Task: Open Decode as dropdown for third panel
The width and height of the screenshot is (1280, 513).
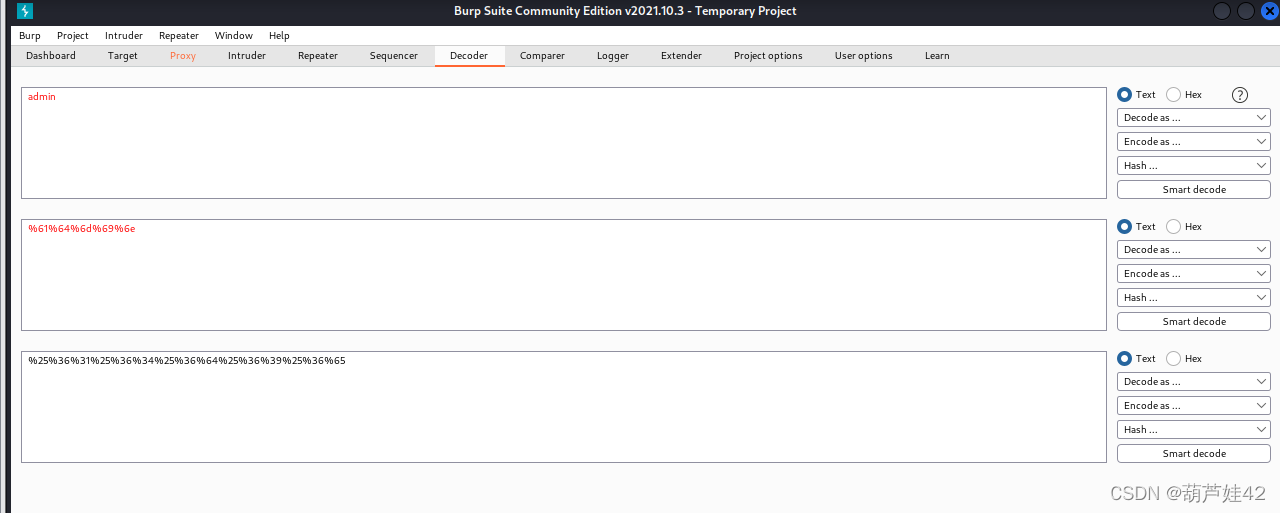Action: point(1194,382)
